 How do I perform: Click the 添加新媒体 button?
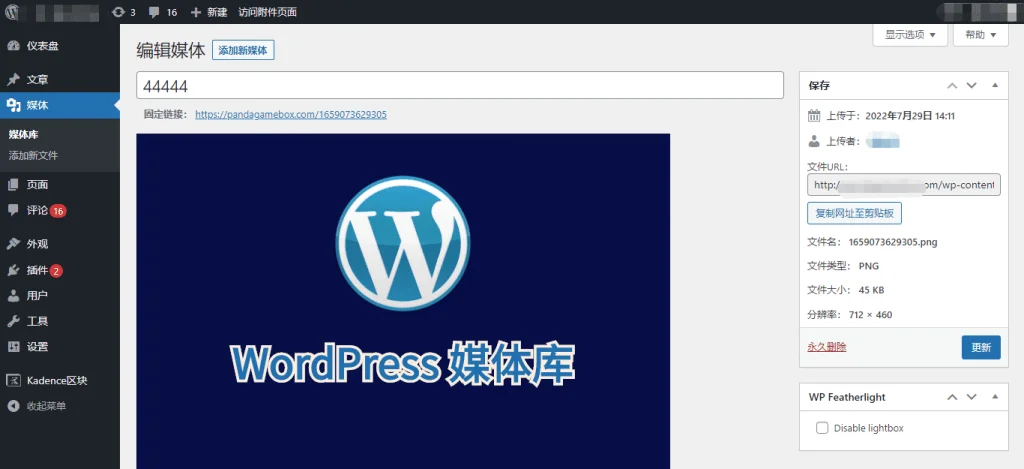tap(243, 50)
